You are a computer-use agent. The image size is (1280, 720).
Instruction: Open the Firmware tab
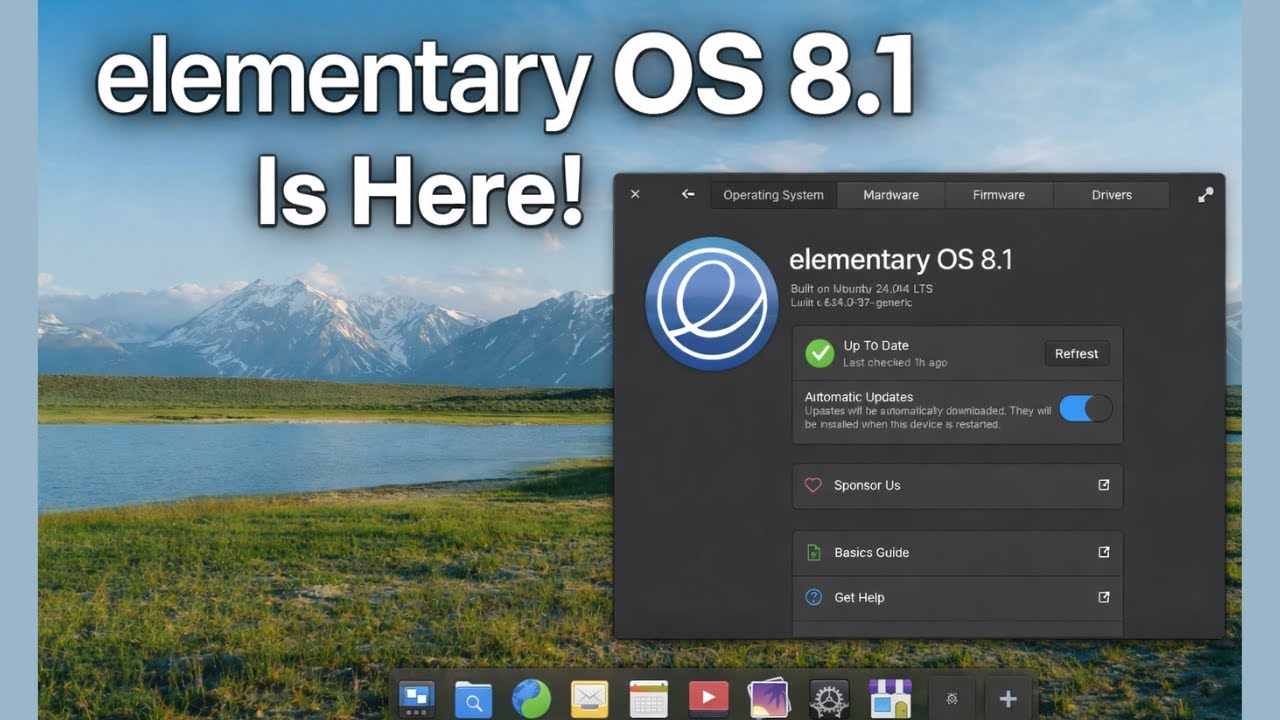tap(999, 195)
